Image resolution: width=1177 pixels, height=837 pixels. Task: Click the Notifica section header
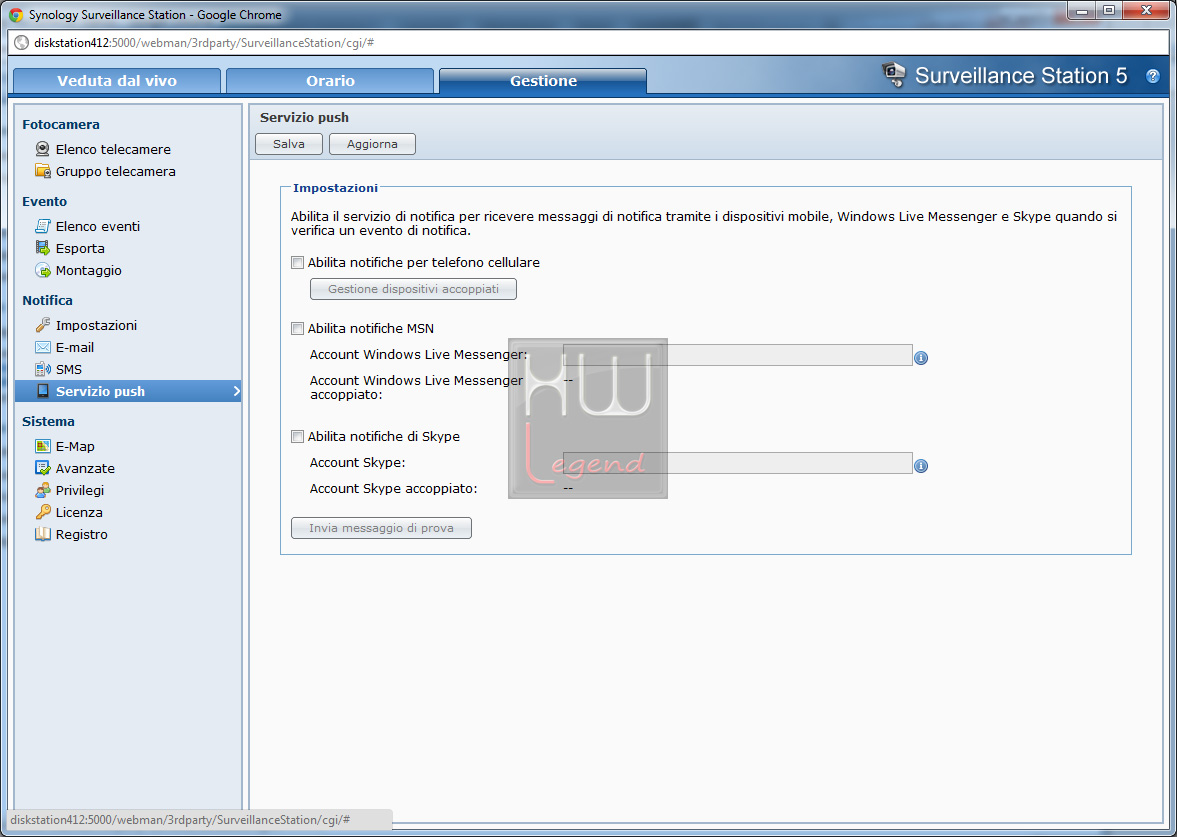coord(47,300)
